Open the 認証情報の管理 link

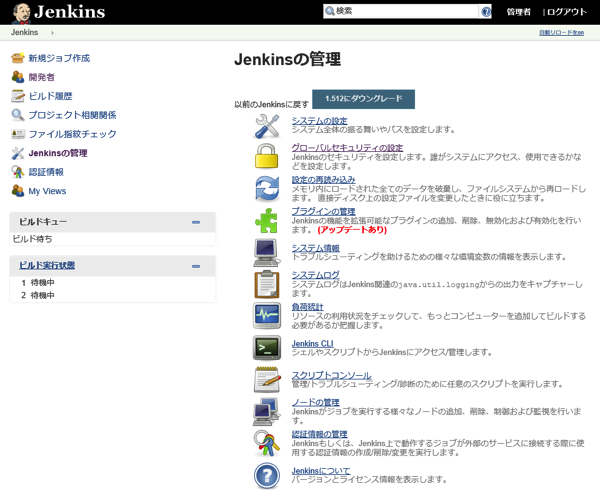[x=320, y=434]
